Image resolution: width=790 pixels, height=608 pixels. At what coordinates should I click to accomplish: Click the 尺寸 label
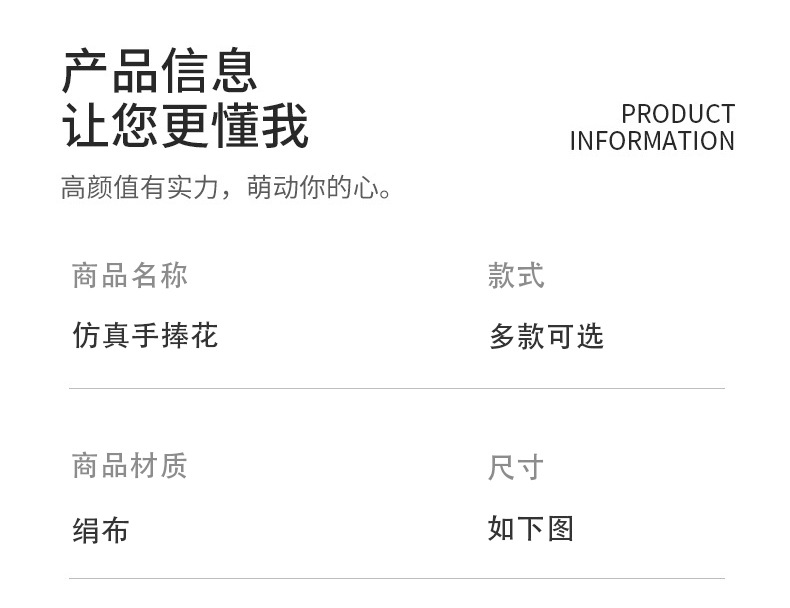(516, 467)
